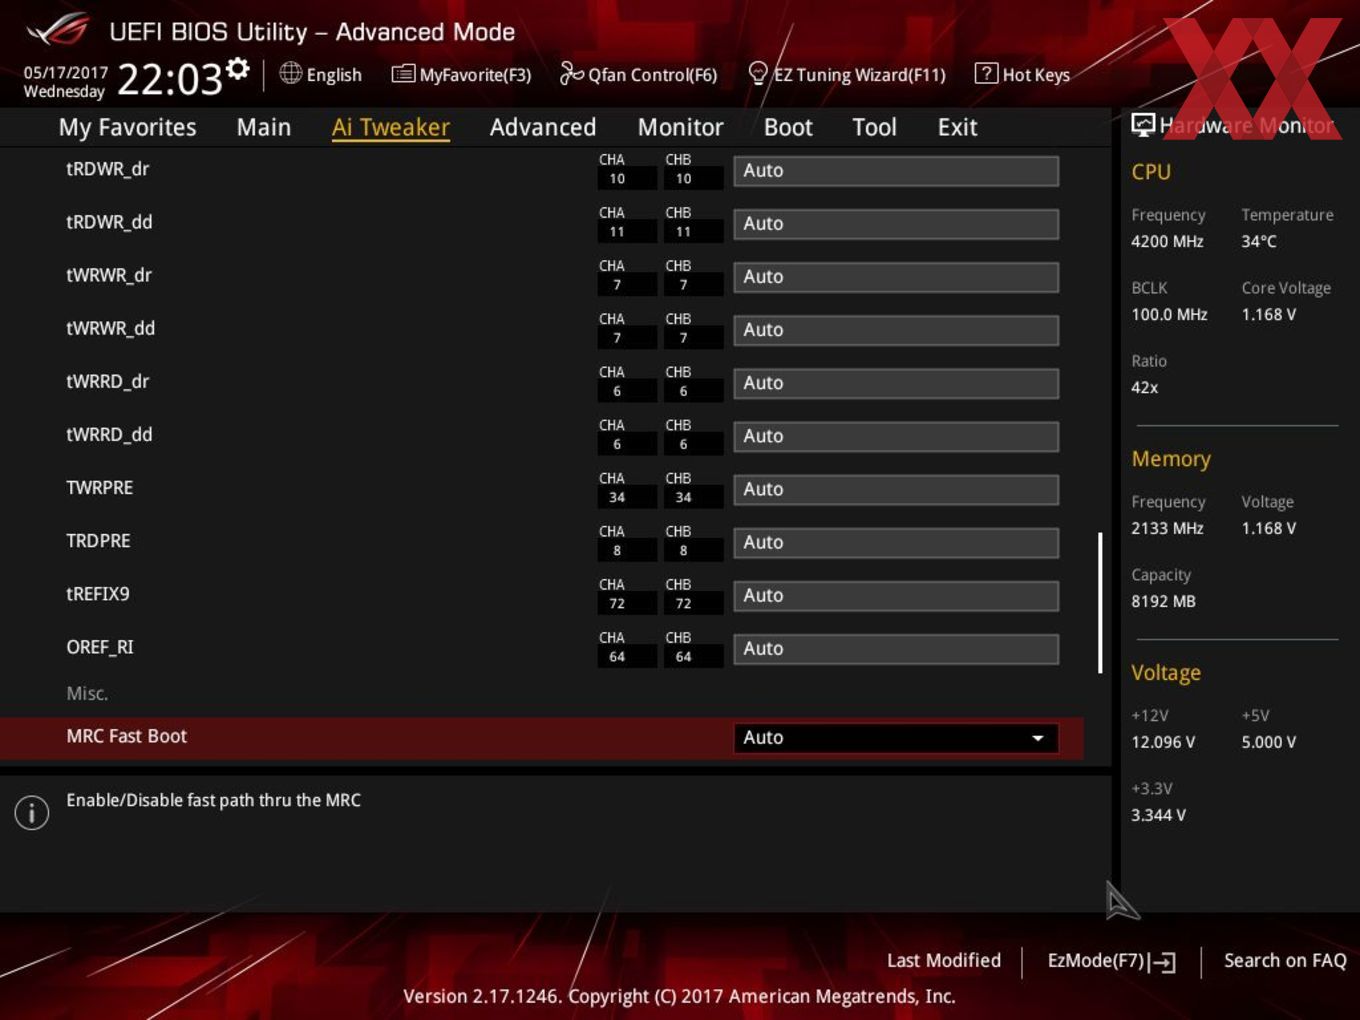The image size is (1360, 1020).
Task: Click the date 05/17/2017 text
Action: [66, 72]
